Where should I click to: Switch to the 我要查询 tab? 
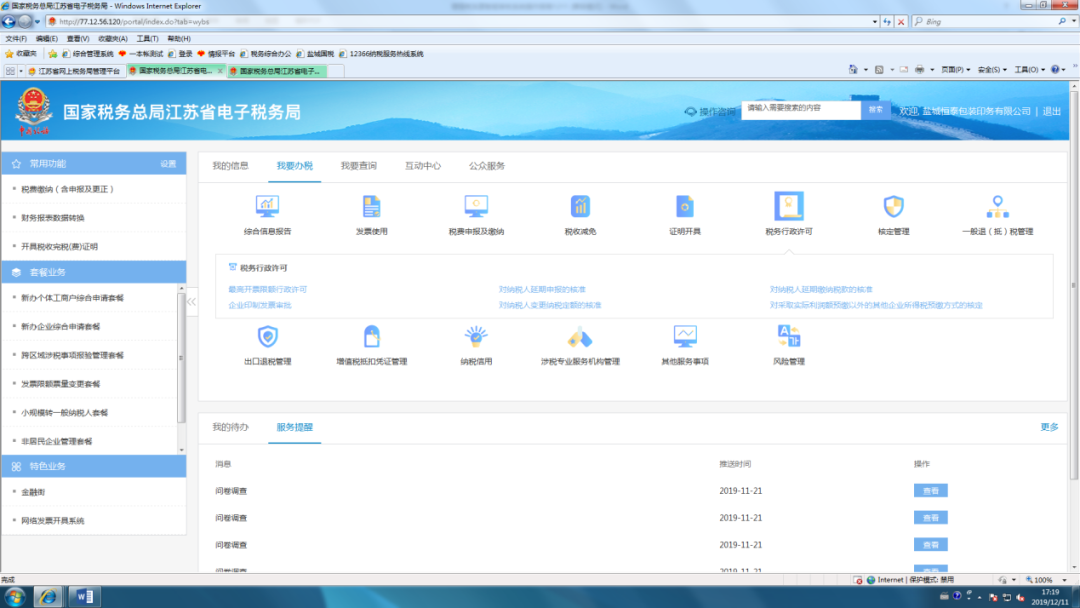tap(358, 166)
